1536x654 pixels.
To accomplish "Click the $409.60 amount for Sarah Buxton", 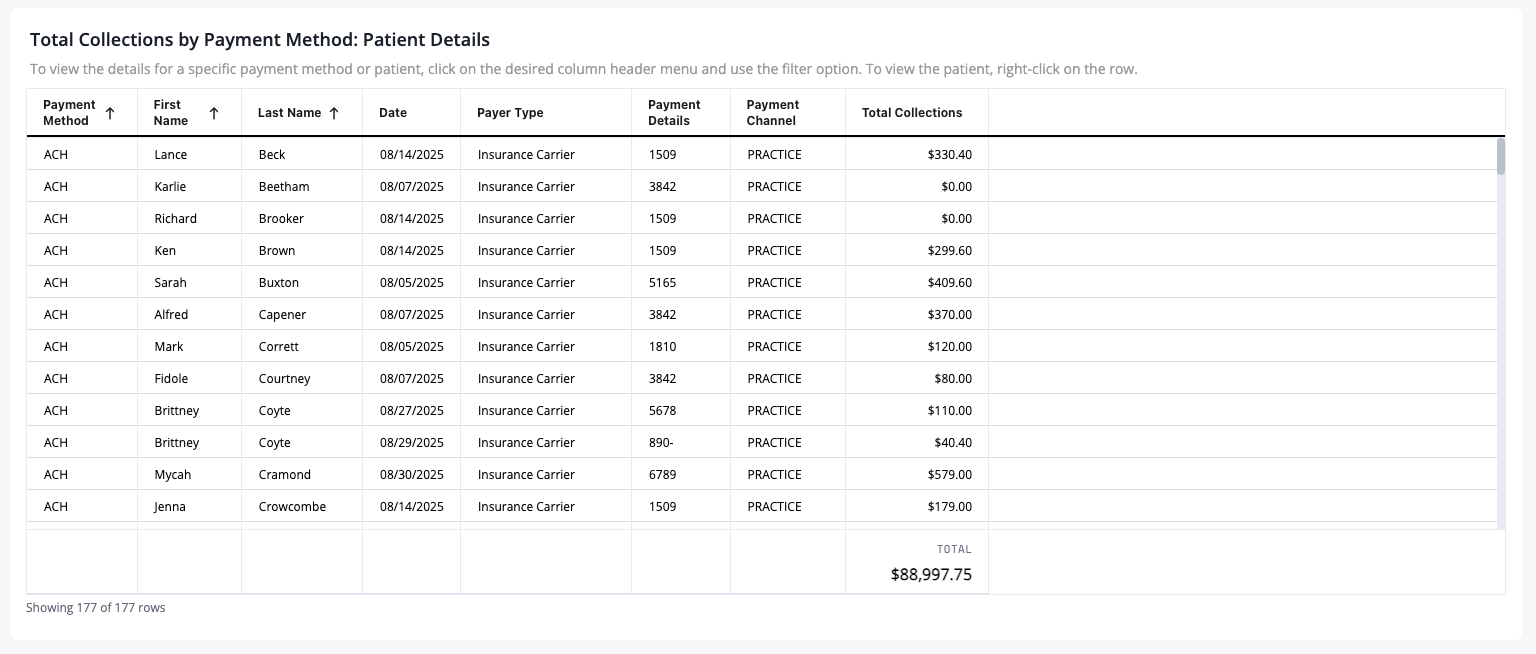I will point(950,282).
